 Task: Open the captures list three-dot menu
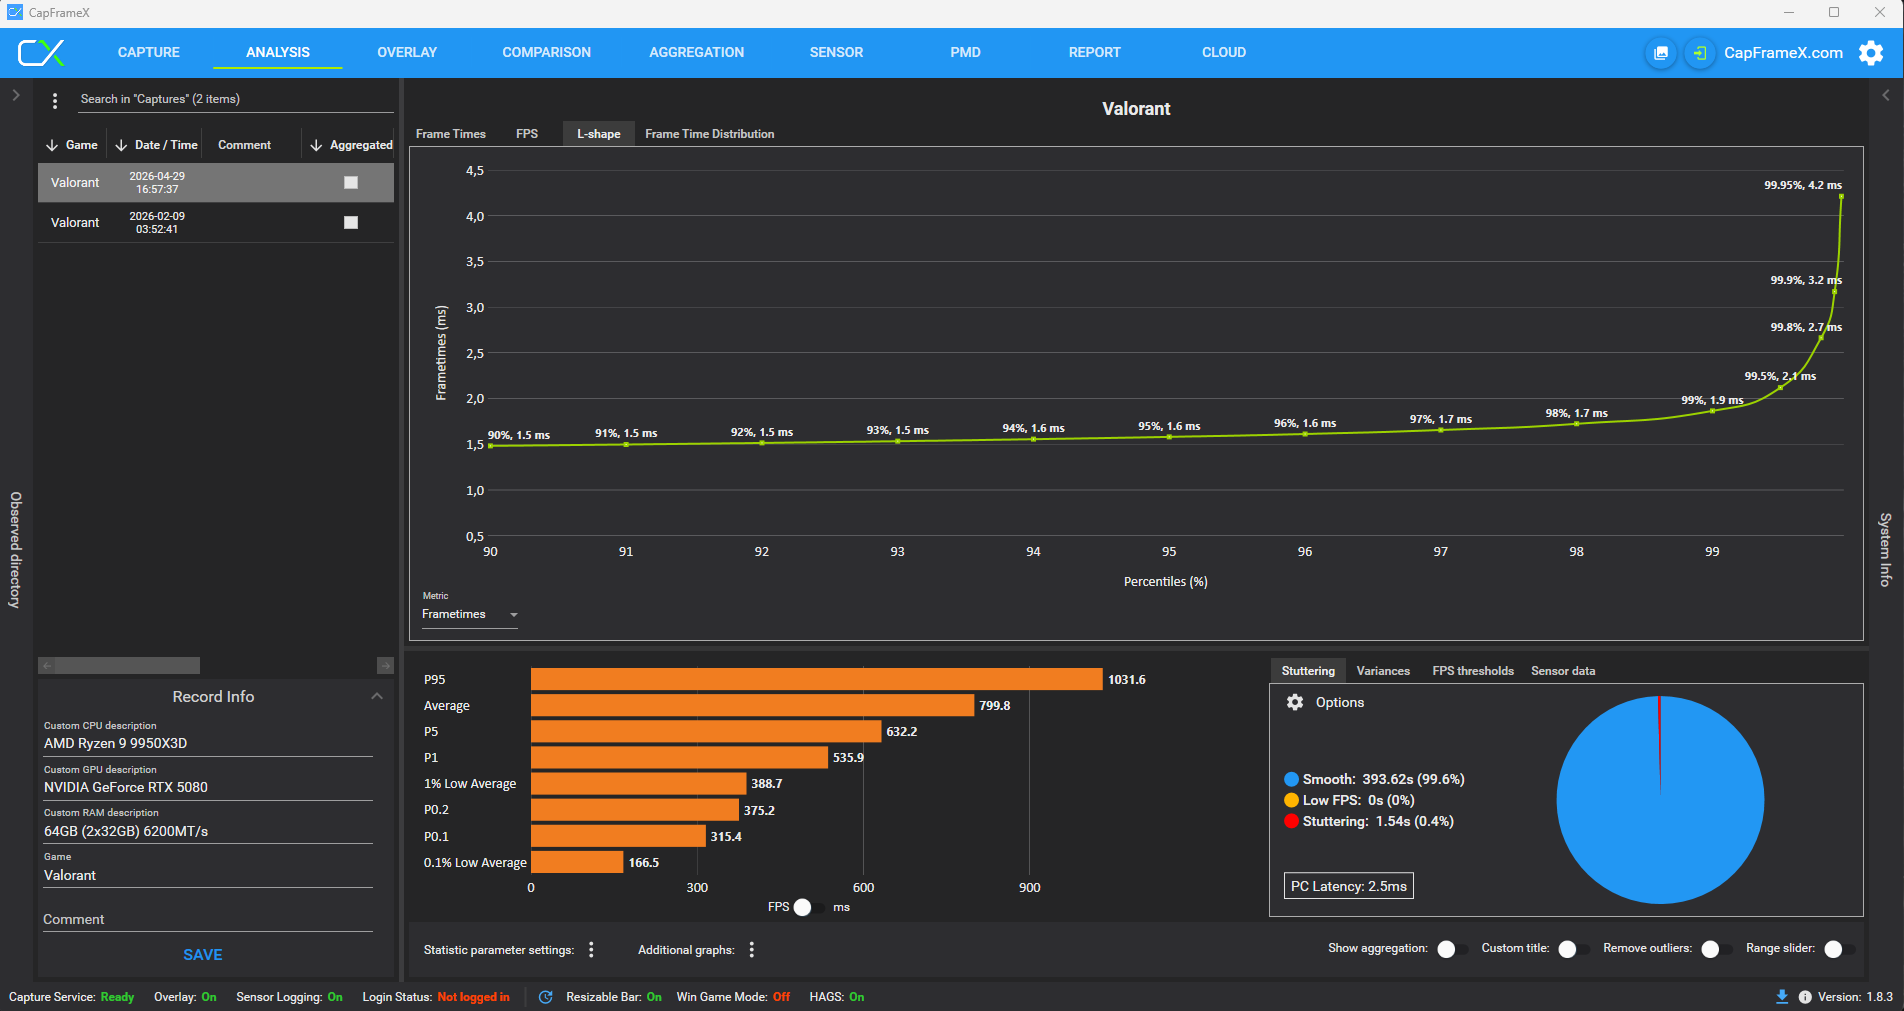click(x=55, y=100)
